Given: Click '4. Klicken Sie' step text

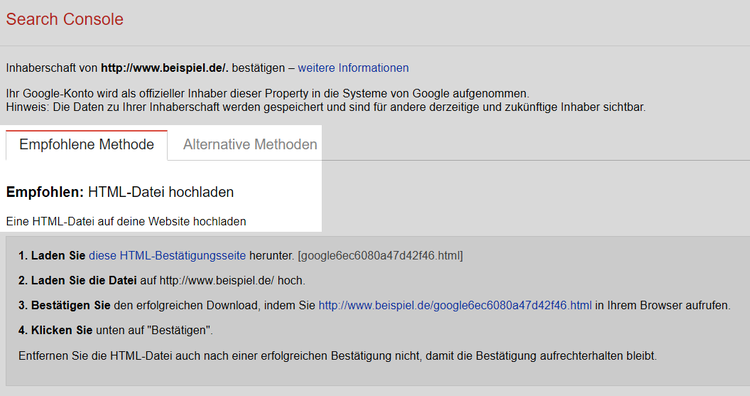Looking at the screenshot, I should pyautogui.click(x=55, y=330).
